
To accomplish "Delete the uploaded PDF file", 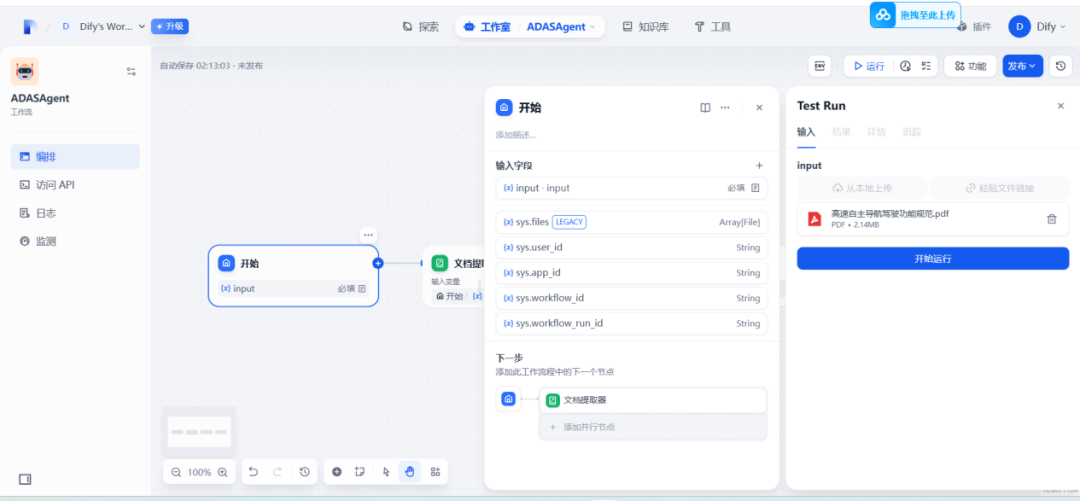I will (1051, 219).
